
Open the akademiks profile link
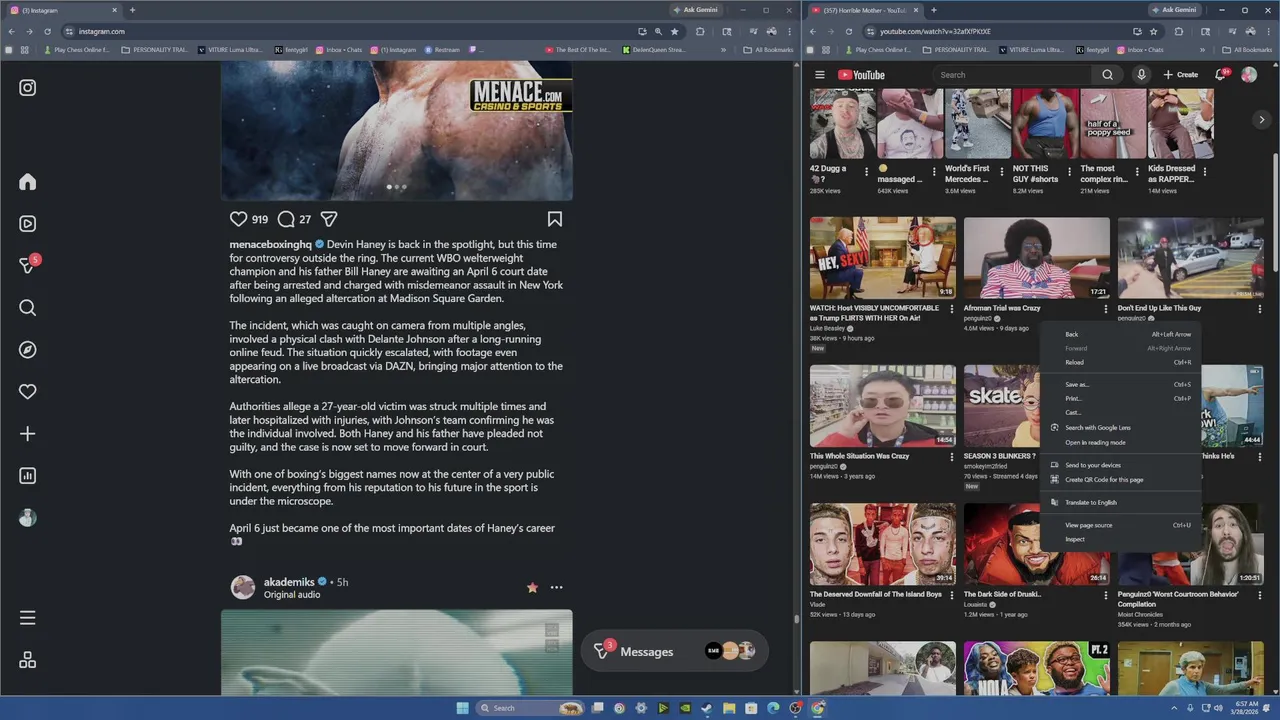(289, 582)
